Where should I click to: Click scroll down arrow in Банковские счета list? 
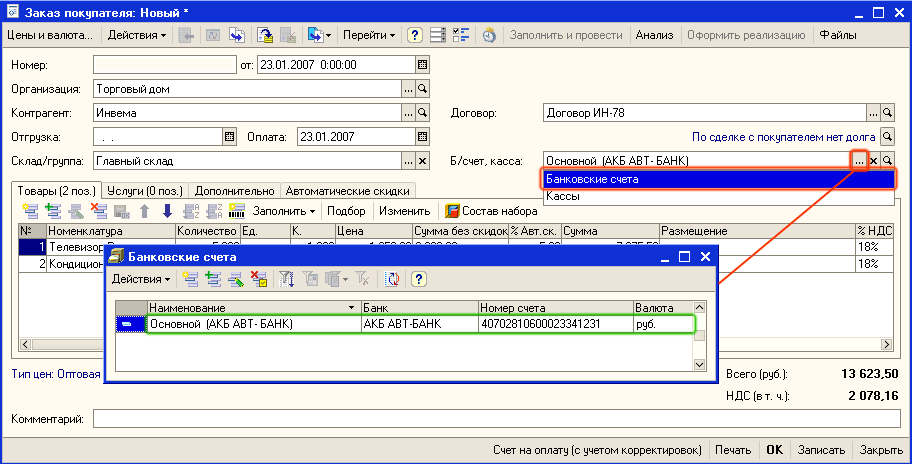(700, 365)
